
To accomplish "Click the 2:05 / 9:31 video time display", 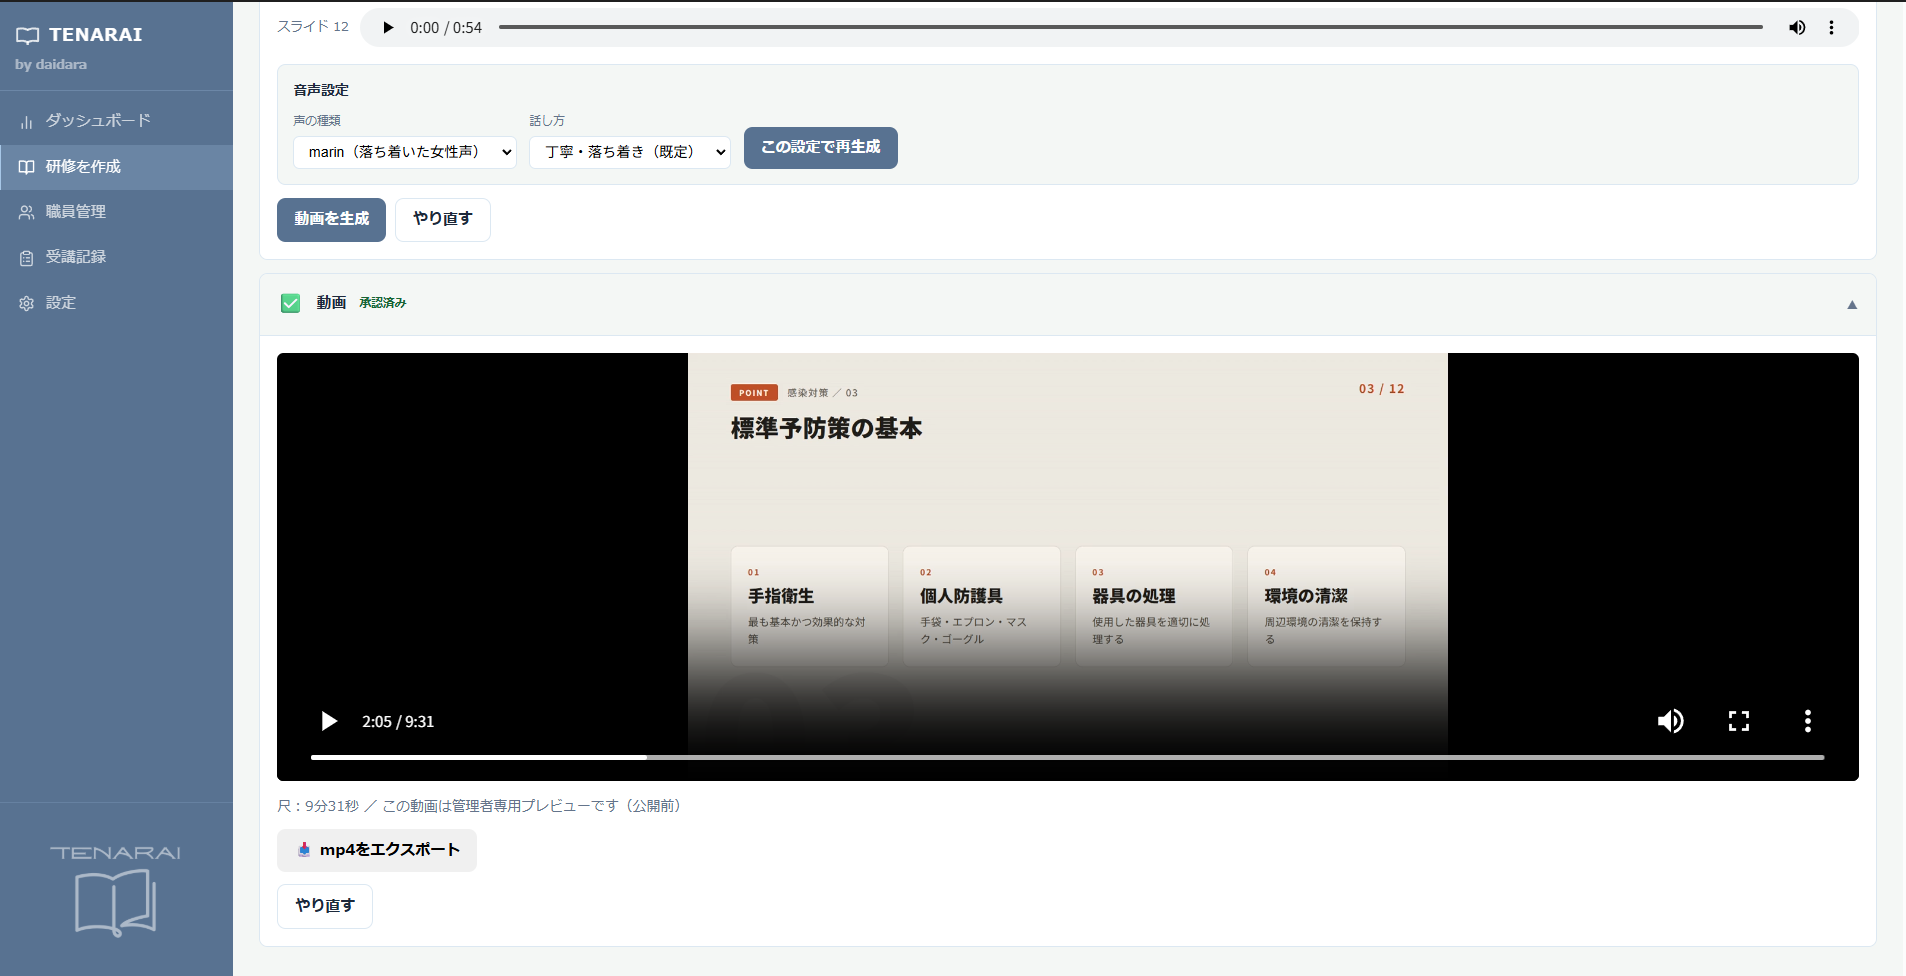I will coord(398,722).
